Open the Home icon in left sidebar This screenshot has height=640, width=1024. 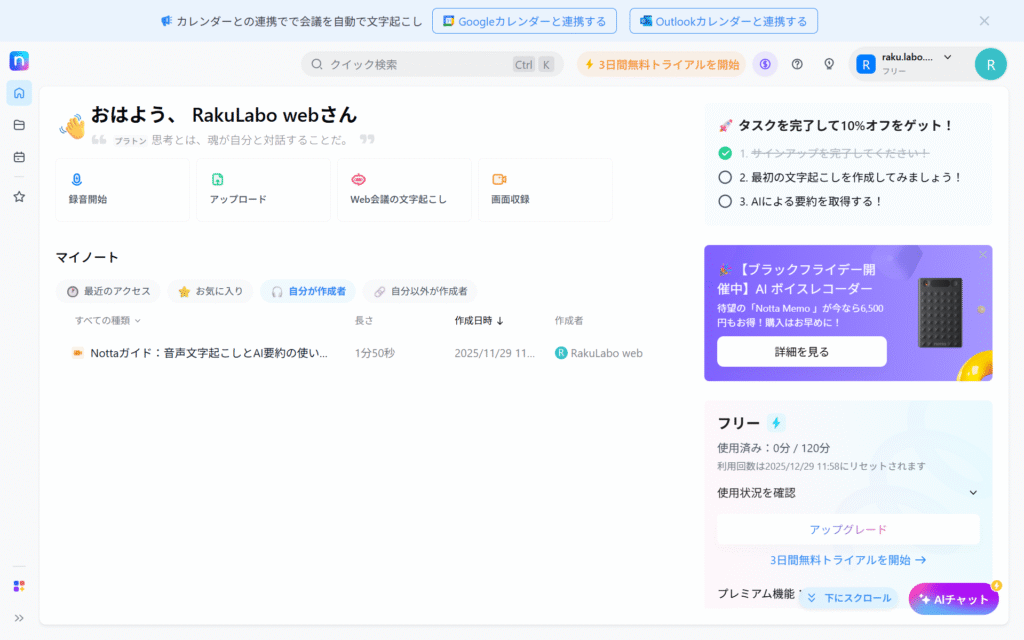pyautogui.click(x=19, y=93)
